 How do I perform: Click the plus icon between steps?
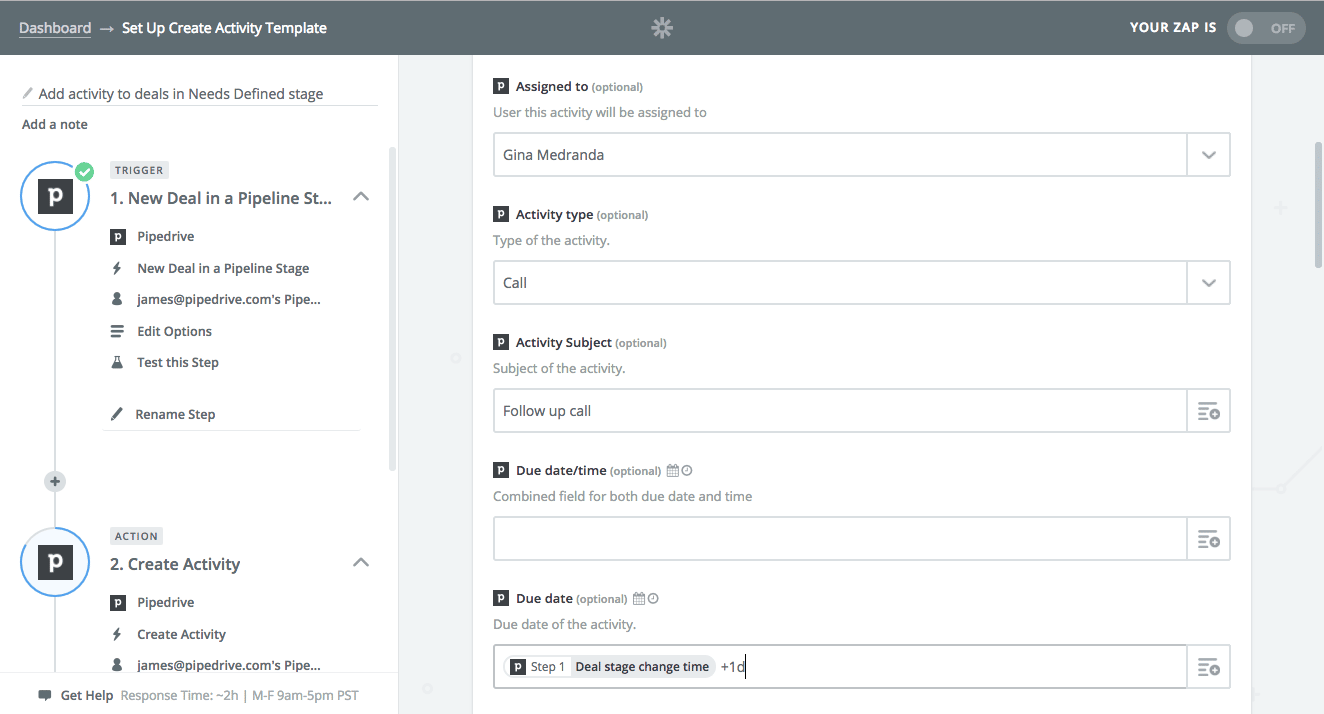[55, 481]
